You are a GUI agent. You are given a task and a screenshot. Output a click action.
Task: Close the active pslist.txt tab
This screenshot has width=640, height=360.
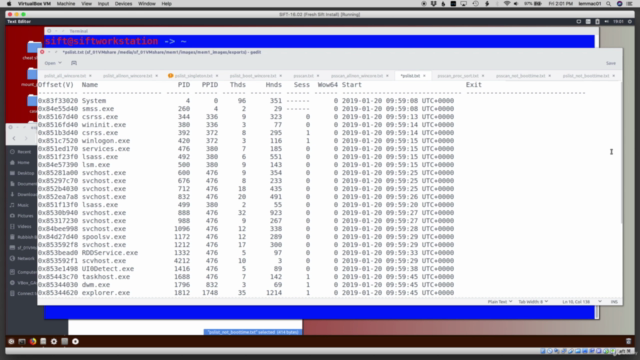424,76
